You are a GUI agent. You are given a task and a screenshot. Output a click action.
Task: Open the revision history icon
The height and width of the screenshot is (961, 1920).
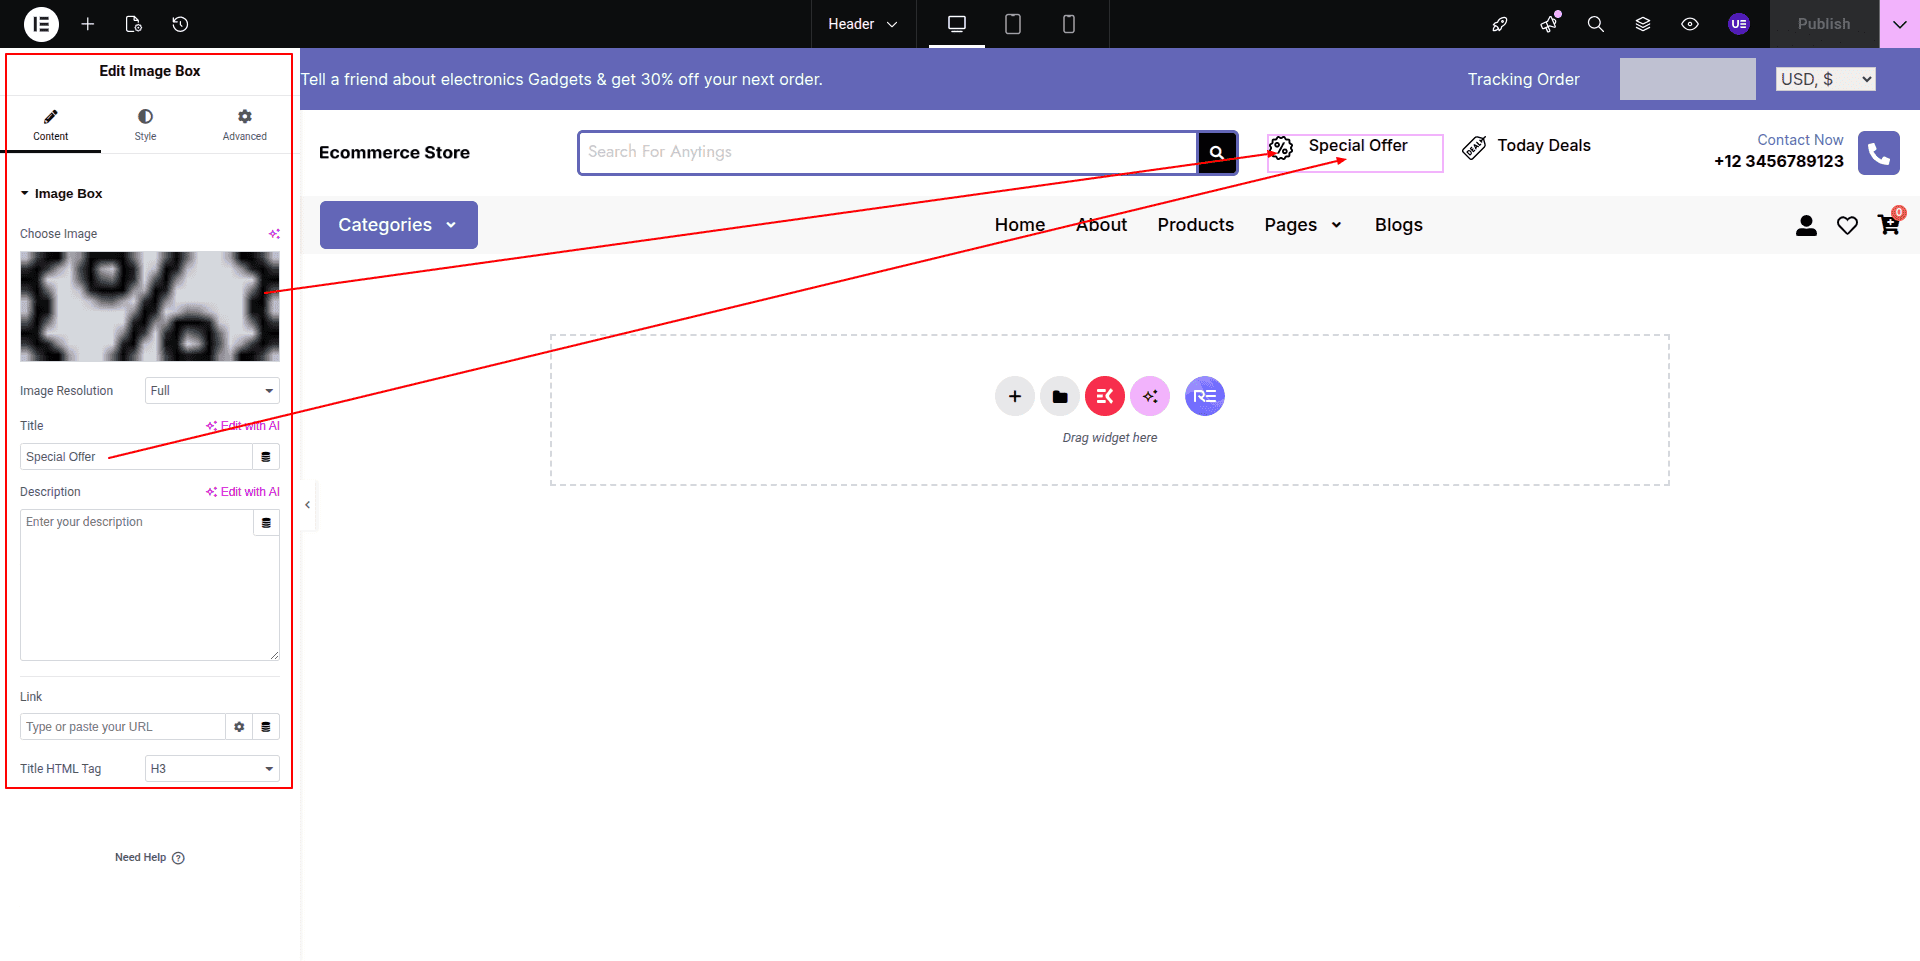coord(180,24)
